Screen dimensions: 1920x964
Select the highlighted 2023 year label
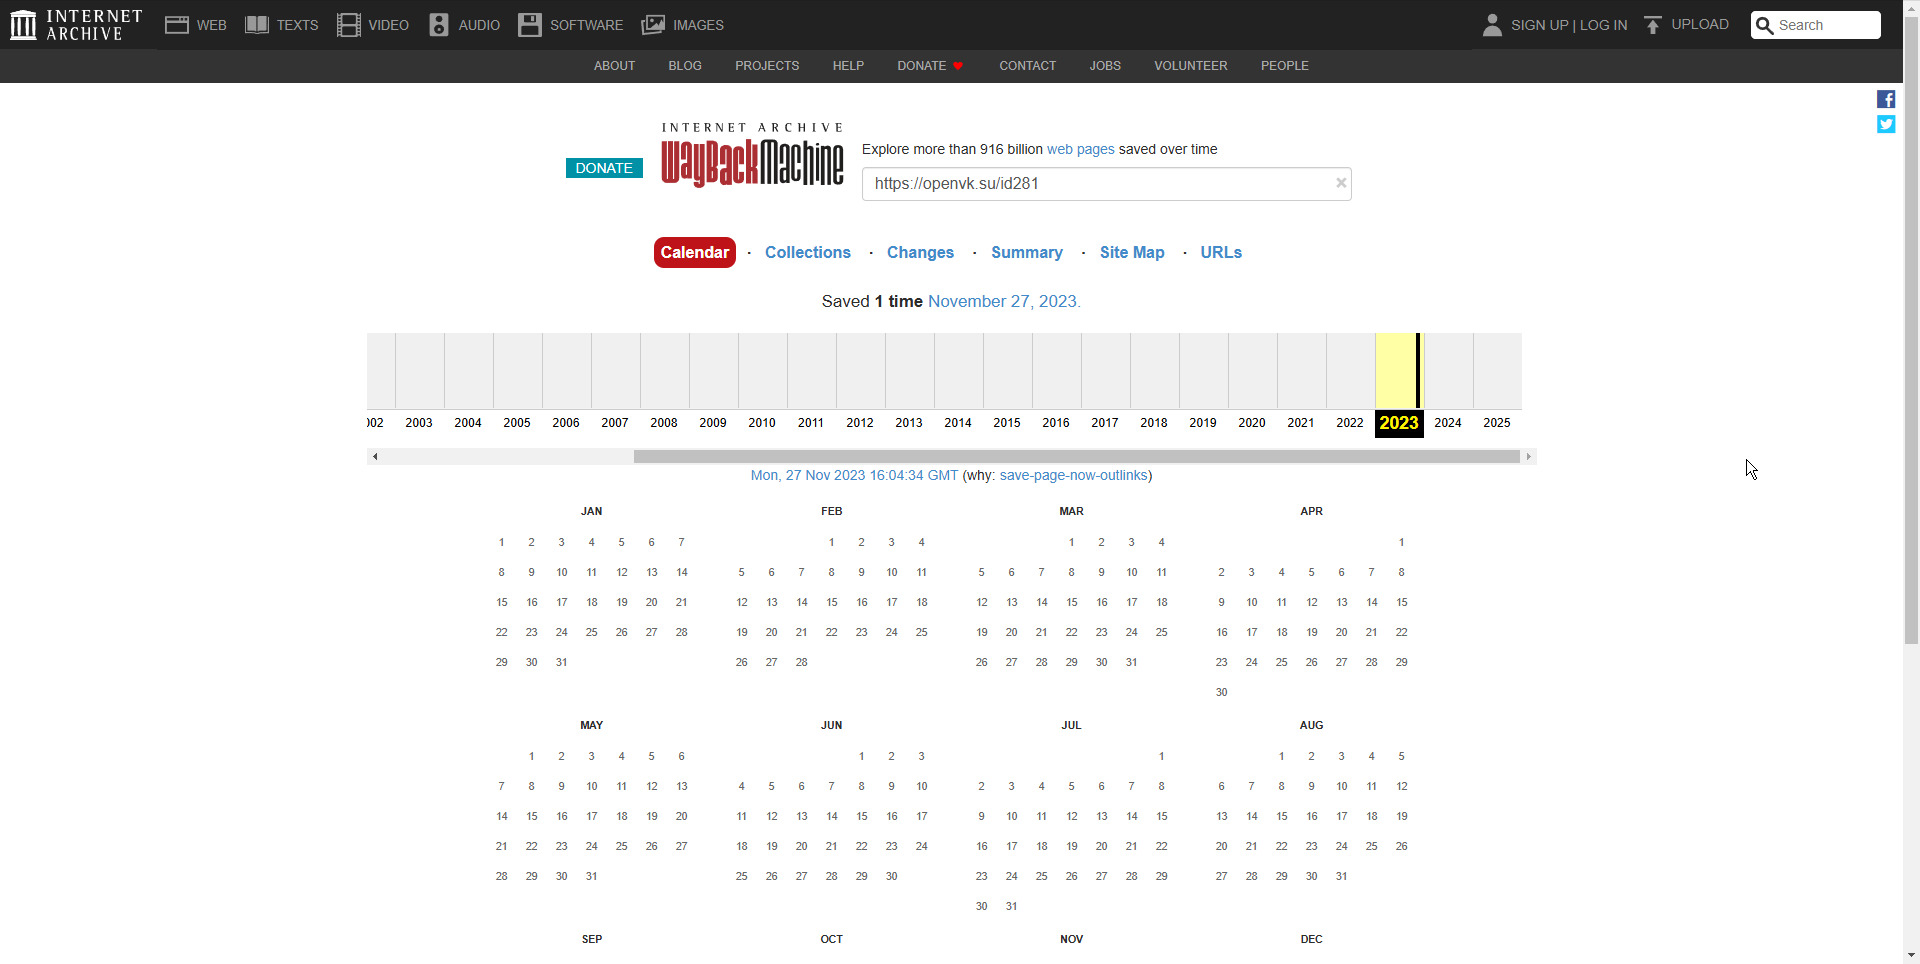coord(1399,423)
